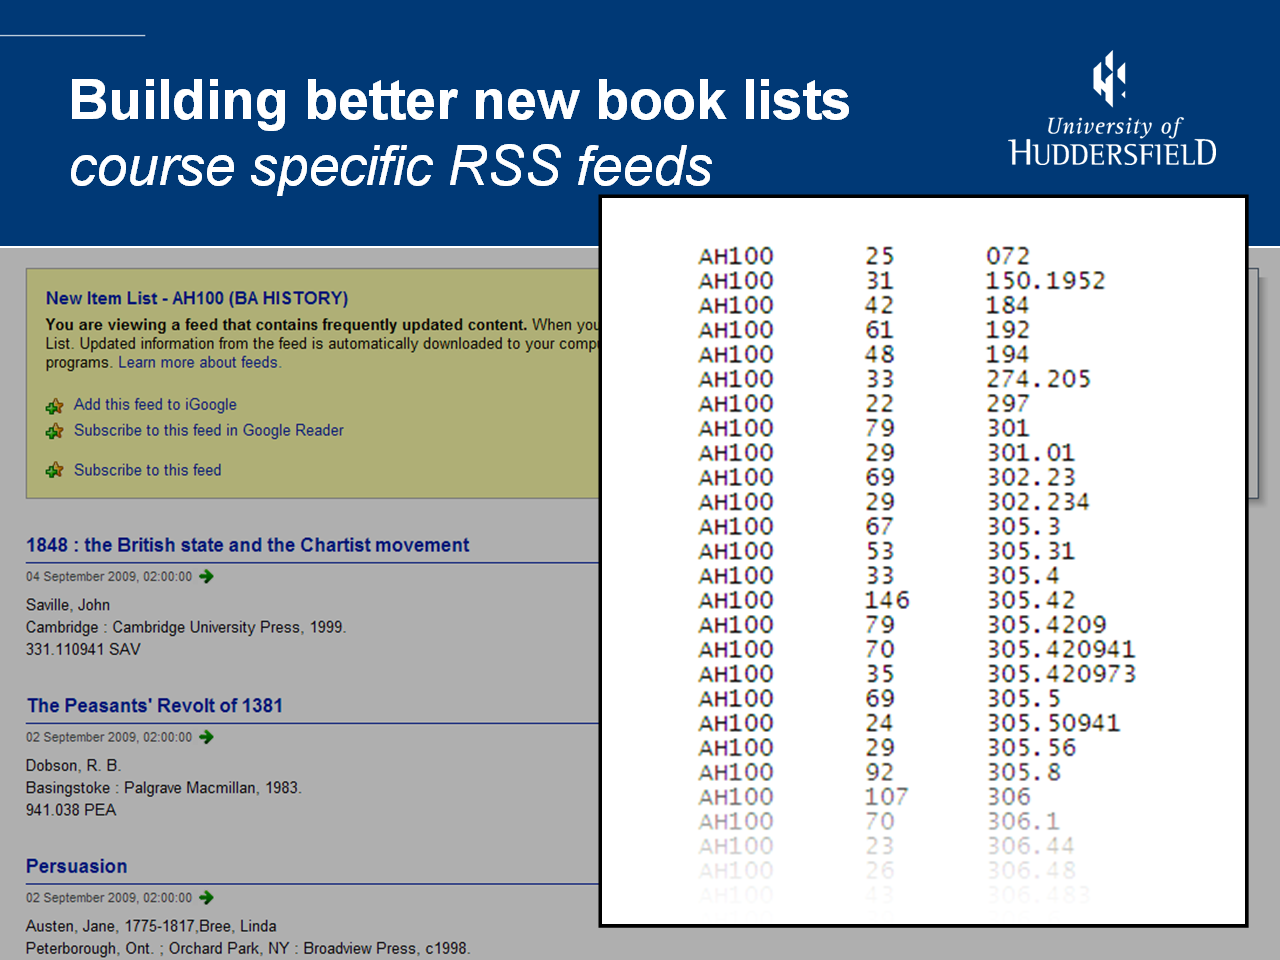The height and width of the screenshot is (960, 1280).
Task: Click the Google Reader feed icon
Action: [x=55, y=431]
